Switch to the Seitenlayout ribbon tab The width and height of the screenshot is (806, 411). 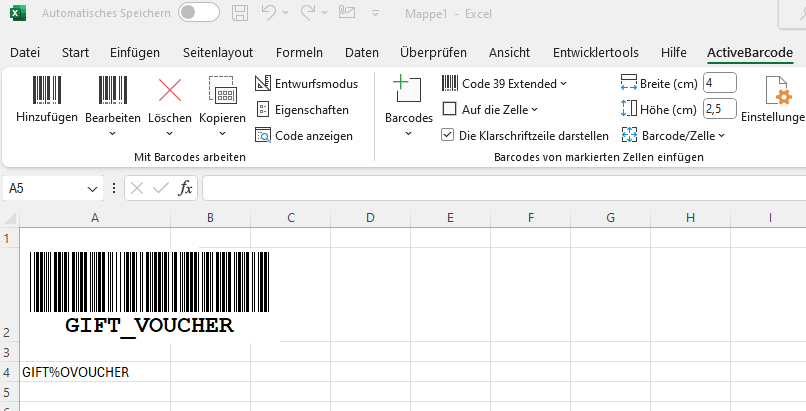(x=218, y=52)
